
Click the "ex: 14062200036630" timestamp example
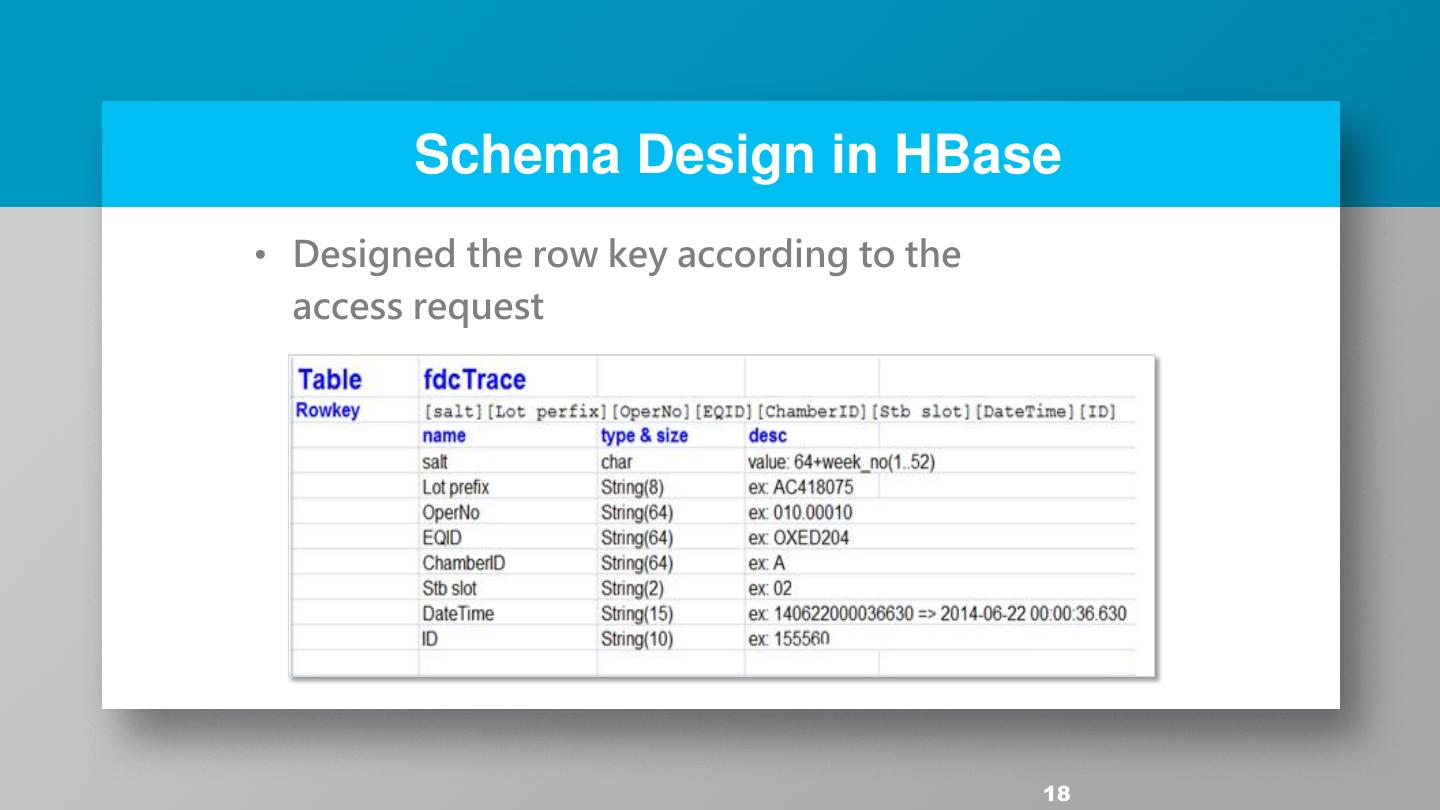(937, 613)
